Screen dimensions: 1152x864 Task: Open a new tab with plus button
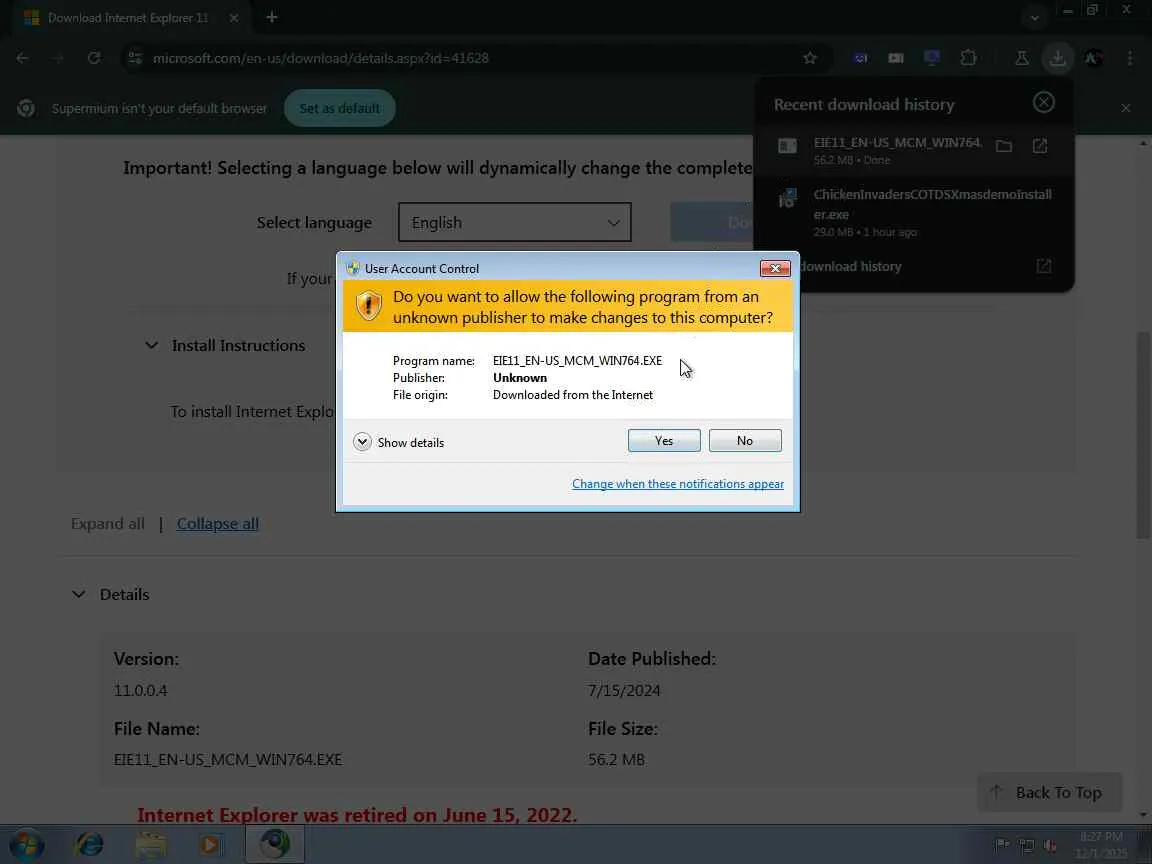click(272, 17)
